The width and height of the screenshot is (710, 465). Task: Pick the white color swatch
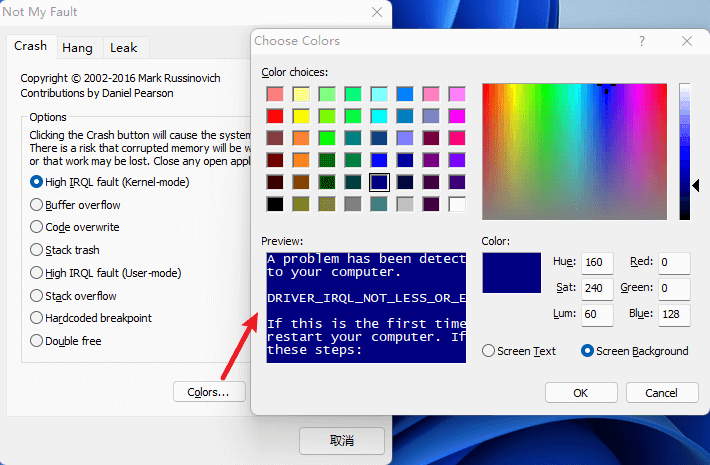457,204
